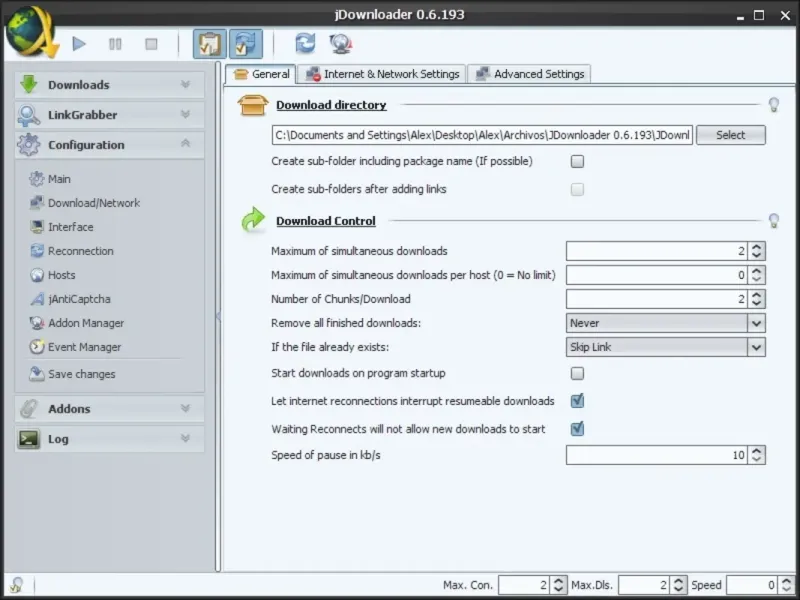Pause downloads using the pause icon

coord(115,44)
